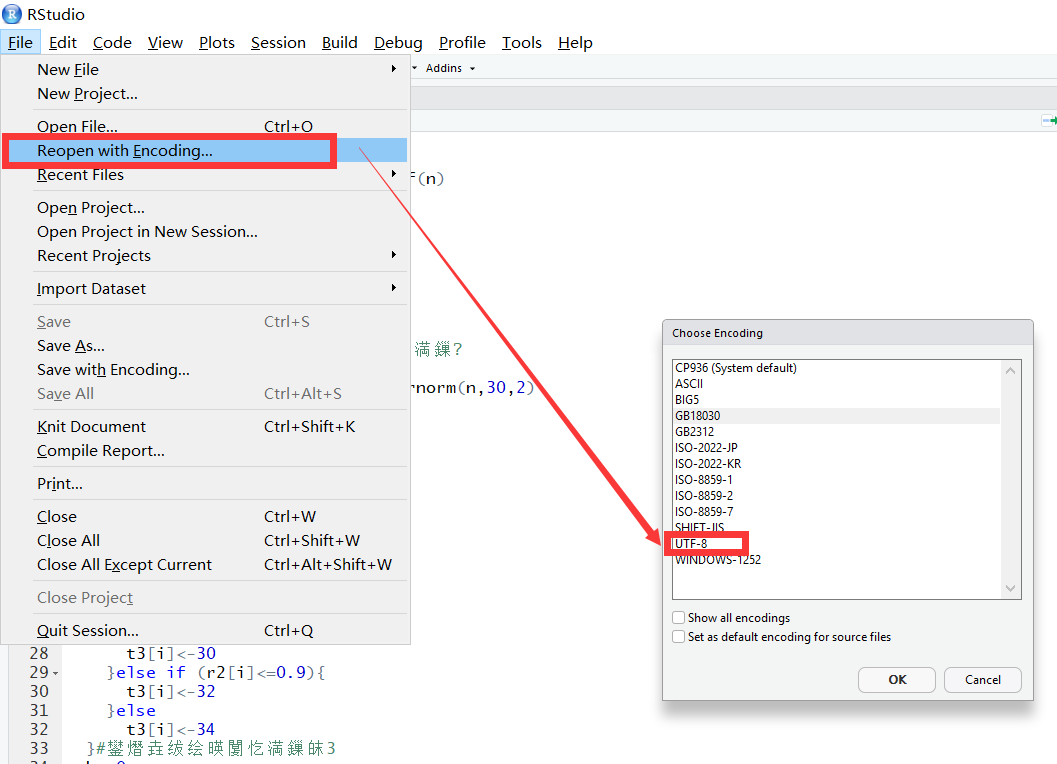This screenshot has height=764, width=1057.
Task: Select WINDOWS-1252 encoding
Action: (836, 560)
